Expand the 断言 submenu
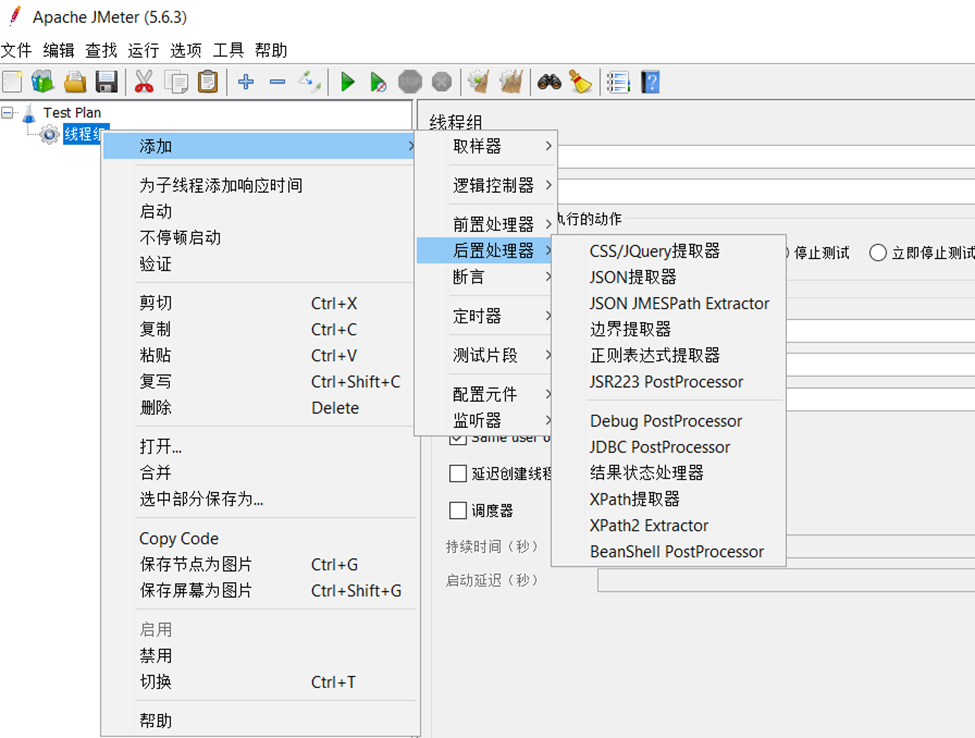The image size is (975, 738). [485, 276]
